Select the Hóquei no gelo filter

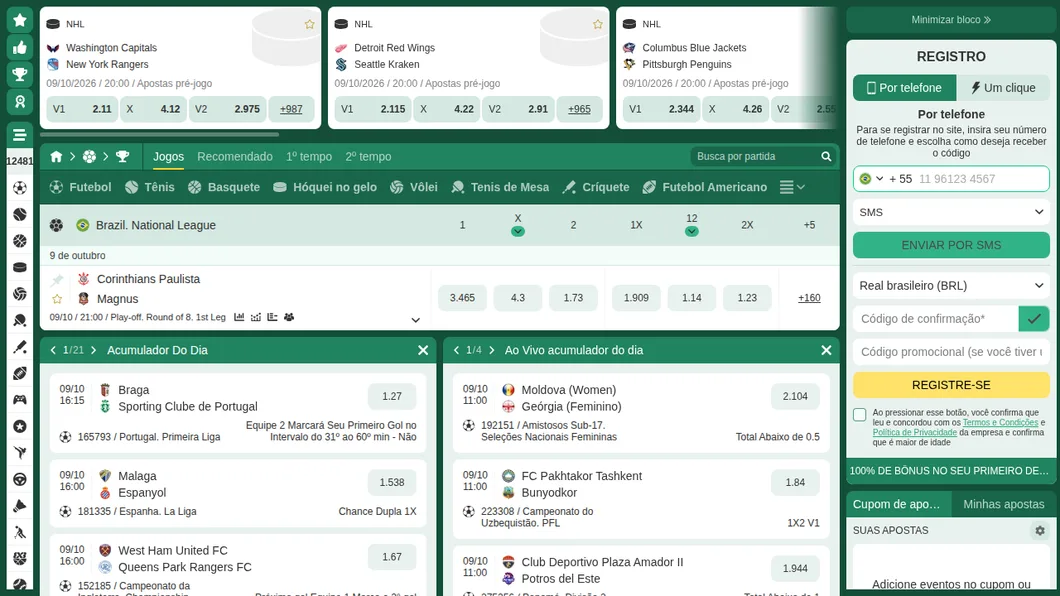[325, 187]
